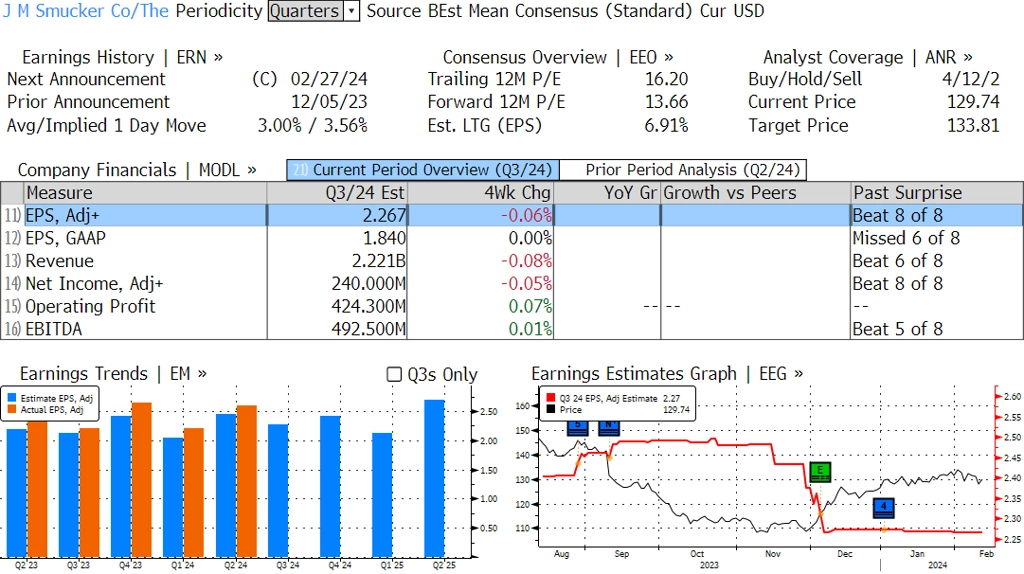Click the Avg/Implied move 3.00% / 3.56%
Screen dimensions: 1024x574
coord(313,125)
